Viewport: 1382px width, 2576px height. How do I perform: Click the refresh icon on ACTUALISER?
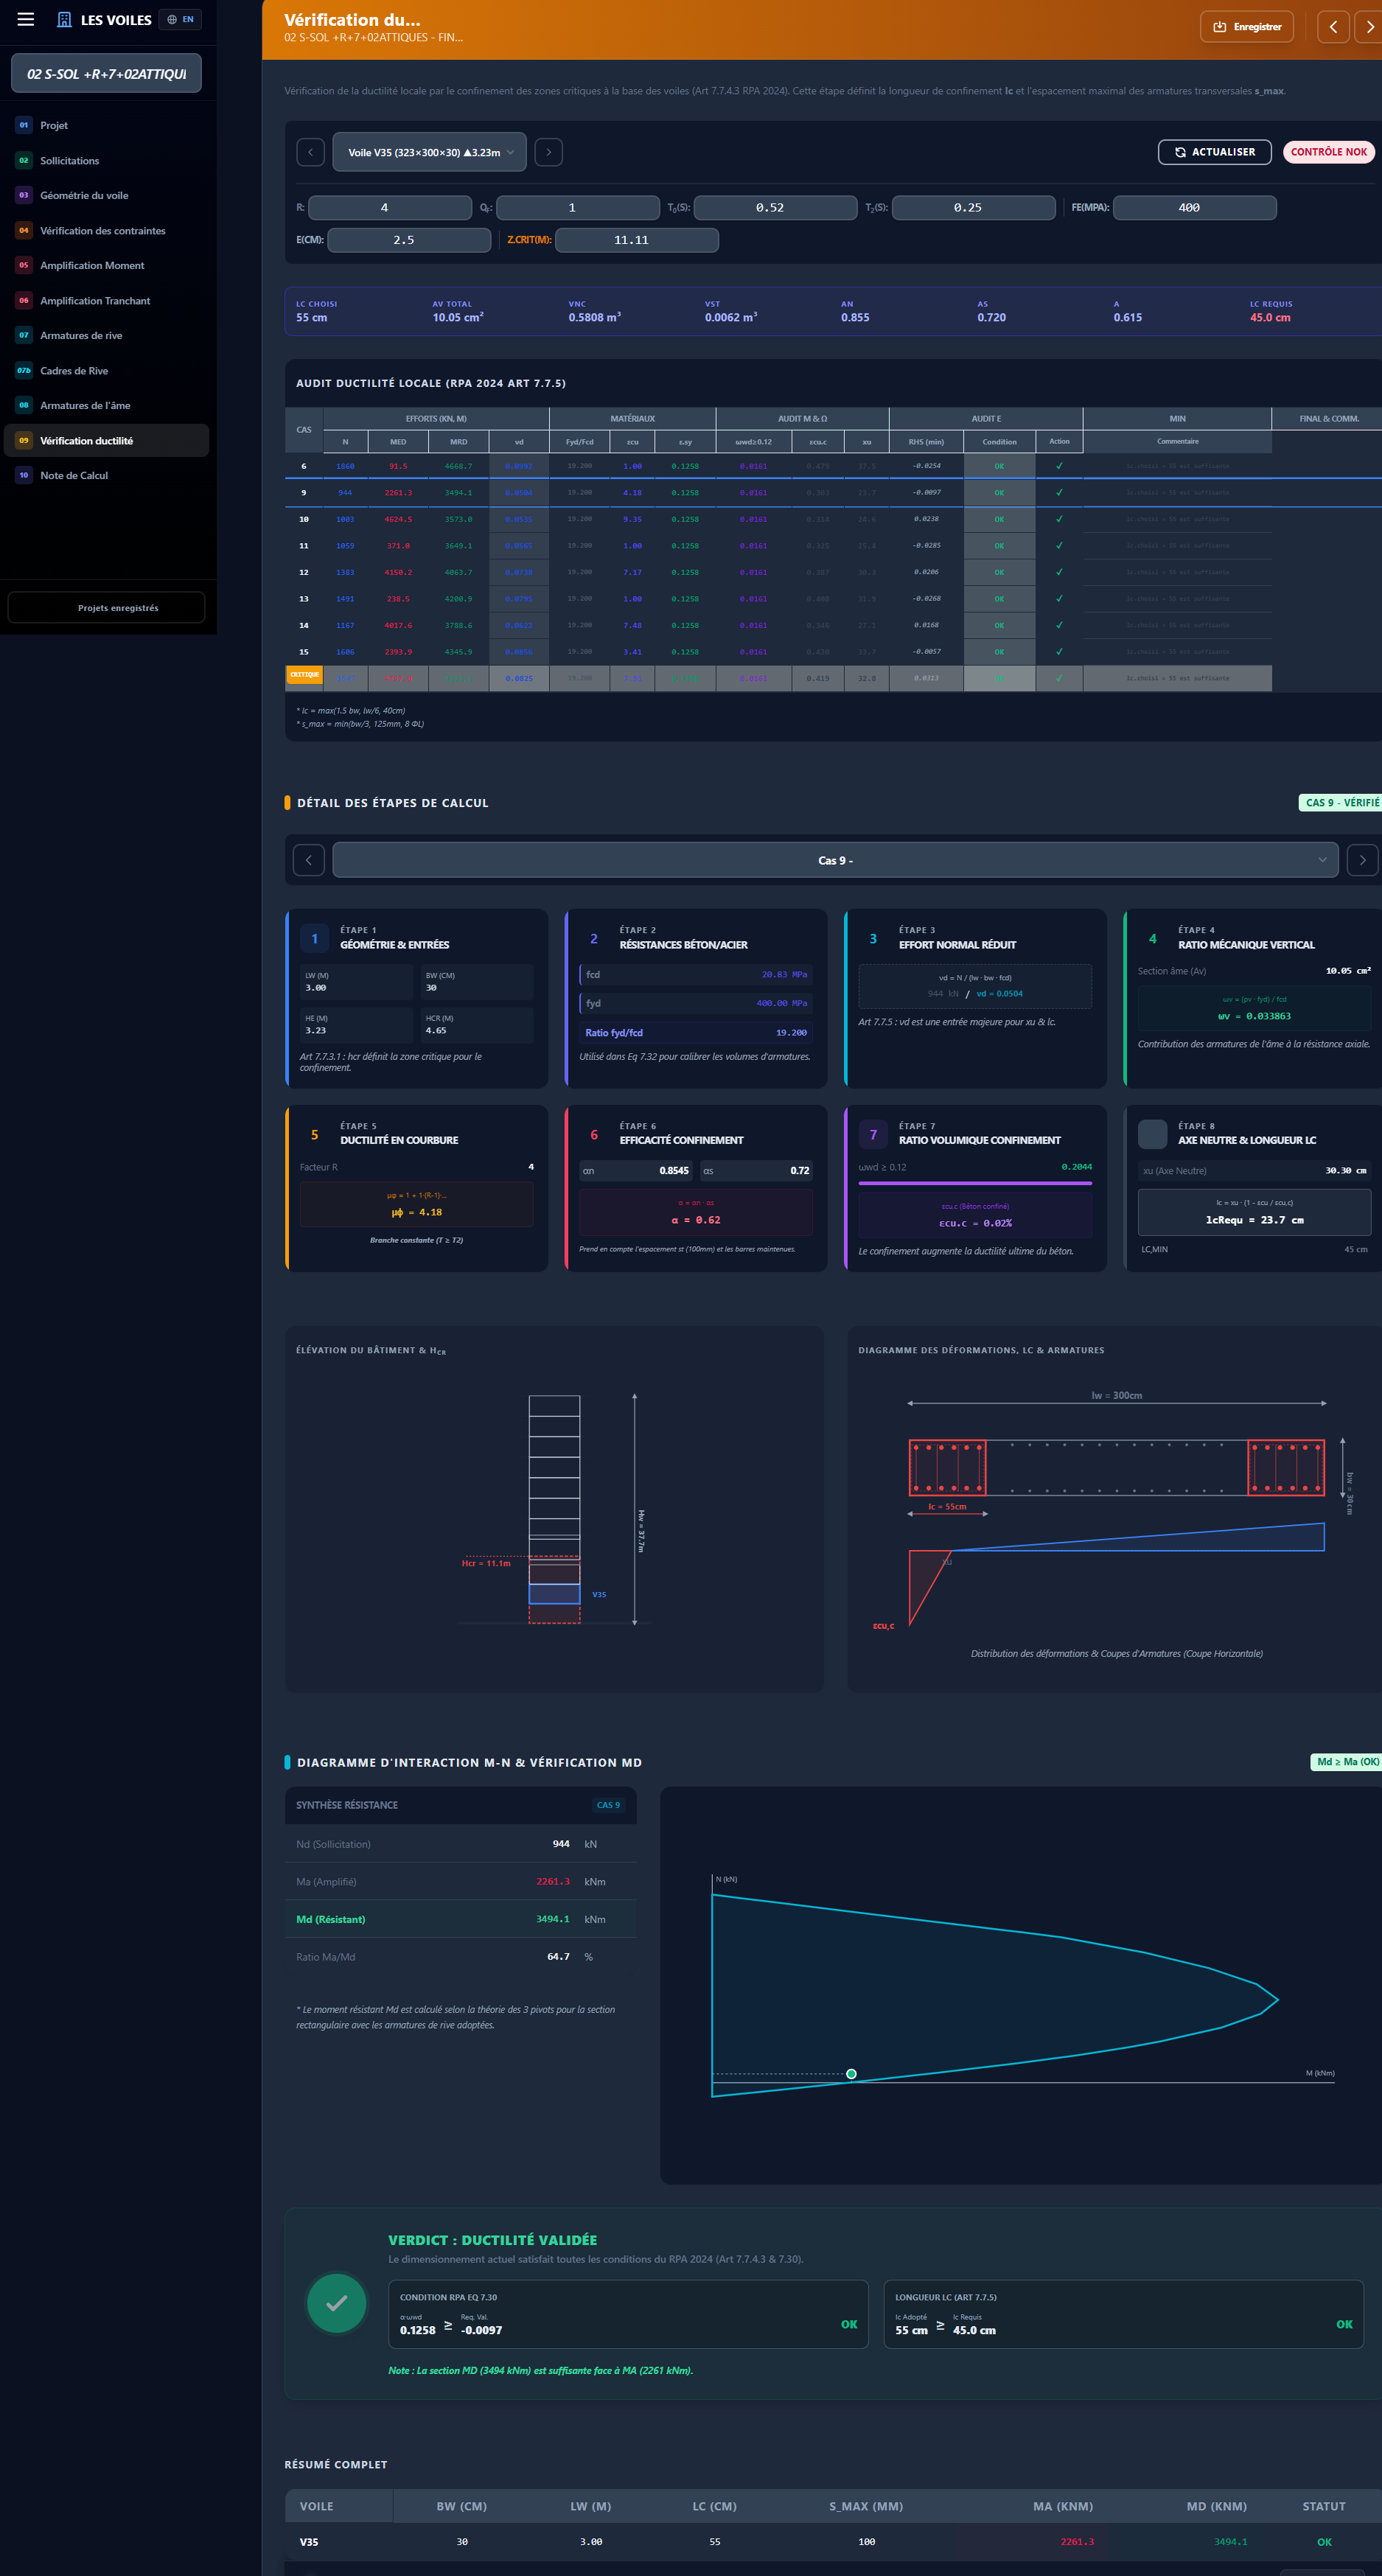1181,152
